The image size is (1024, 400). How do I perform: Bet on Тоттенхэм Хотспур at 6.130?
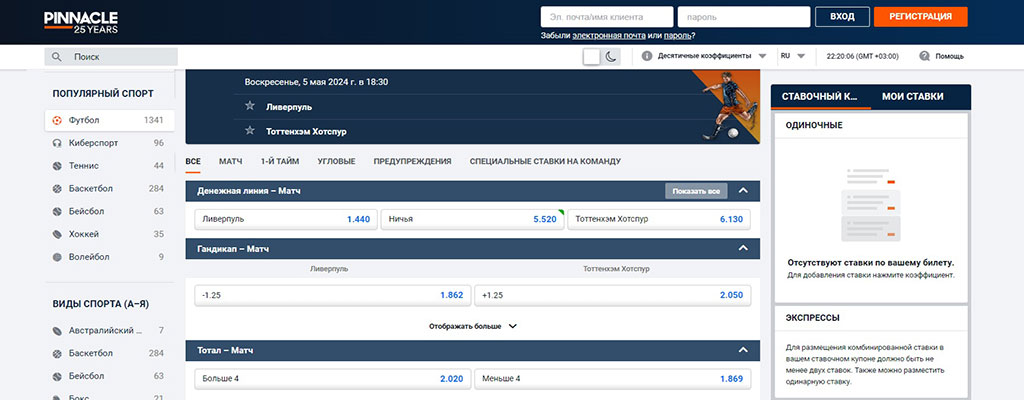click(659, 219)
